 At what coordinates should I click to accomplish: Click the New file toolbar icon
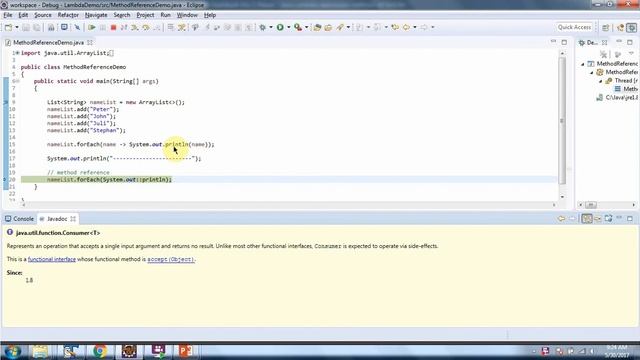(8, 27)
